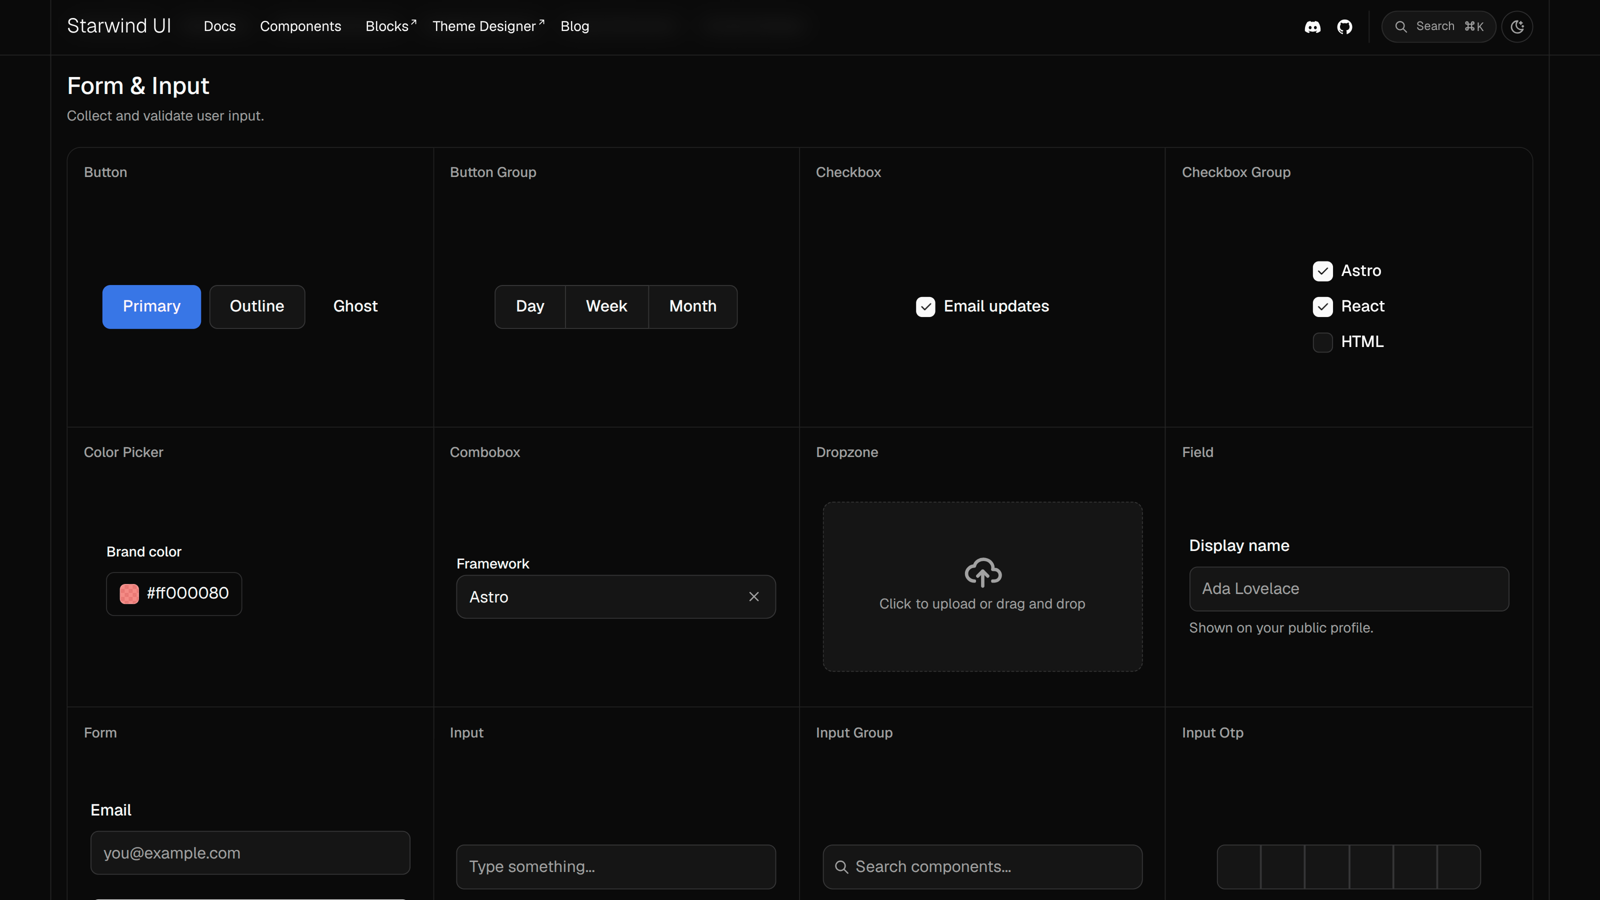Click the first OTP input cell
The width and height of the screenshot is (1600, 900).
click(x=1239, y=867)
